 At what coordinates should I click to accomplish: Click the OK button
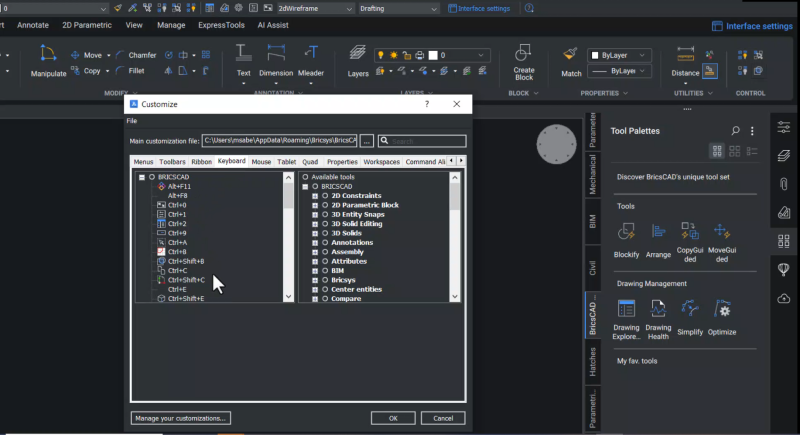(393, 418)
